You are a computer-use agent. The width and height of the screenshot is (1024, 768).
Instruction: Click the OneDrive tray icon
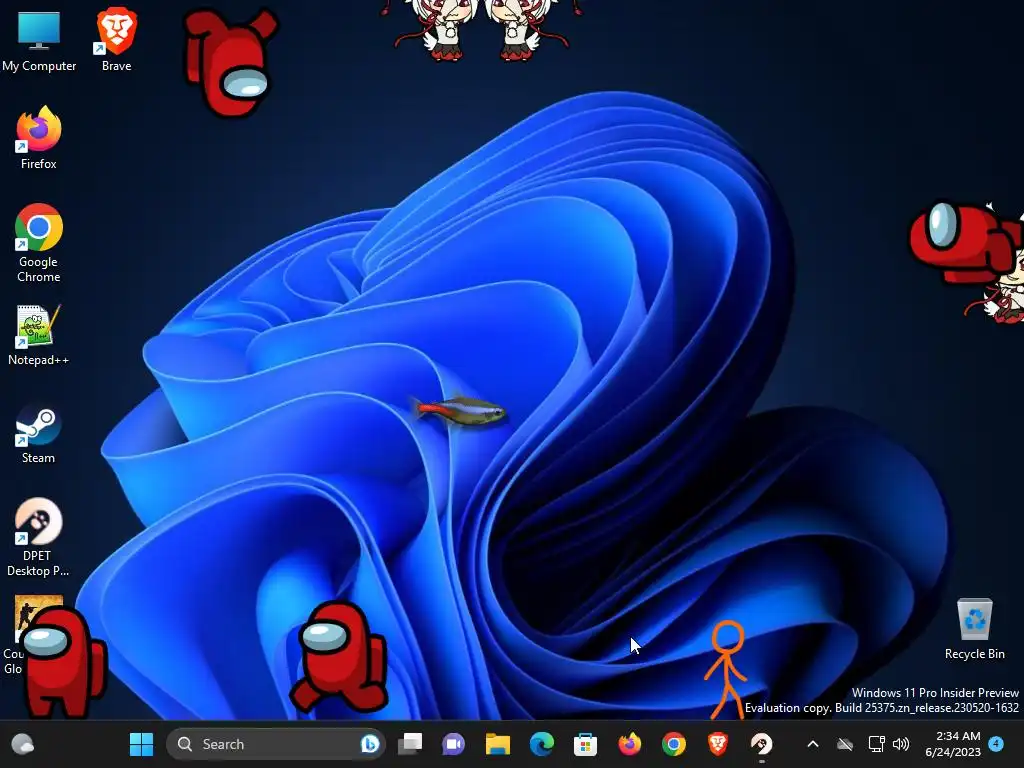tap(845, 744)
